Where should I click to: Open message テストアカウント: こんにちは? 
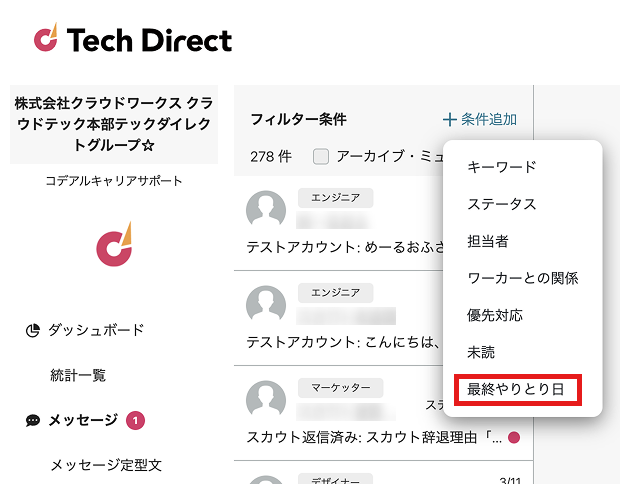pos(343,342)
